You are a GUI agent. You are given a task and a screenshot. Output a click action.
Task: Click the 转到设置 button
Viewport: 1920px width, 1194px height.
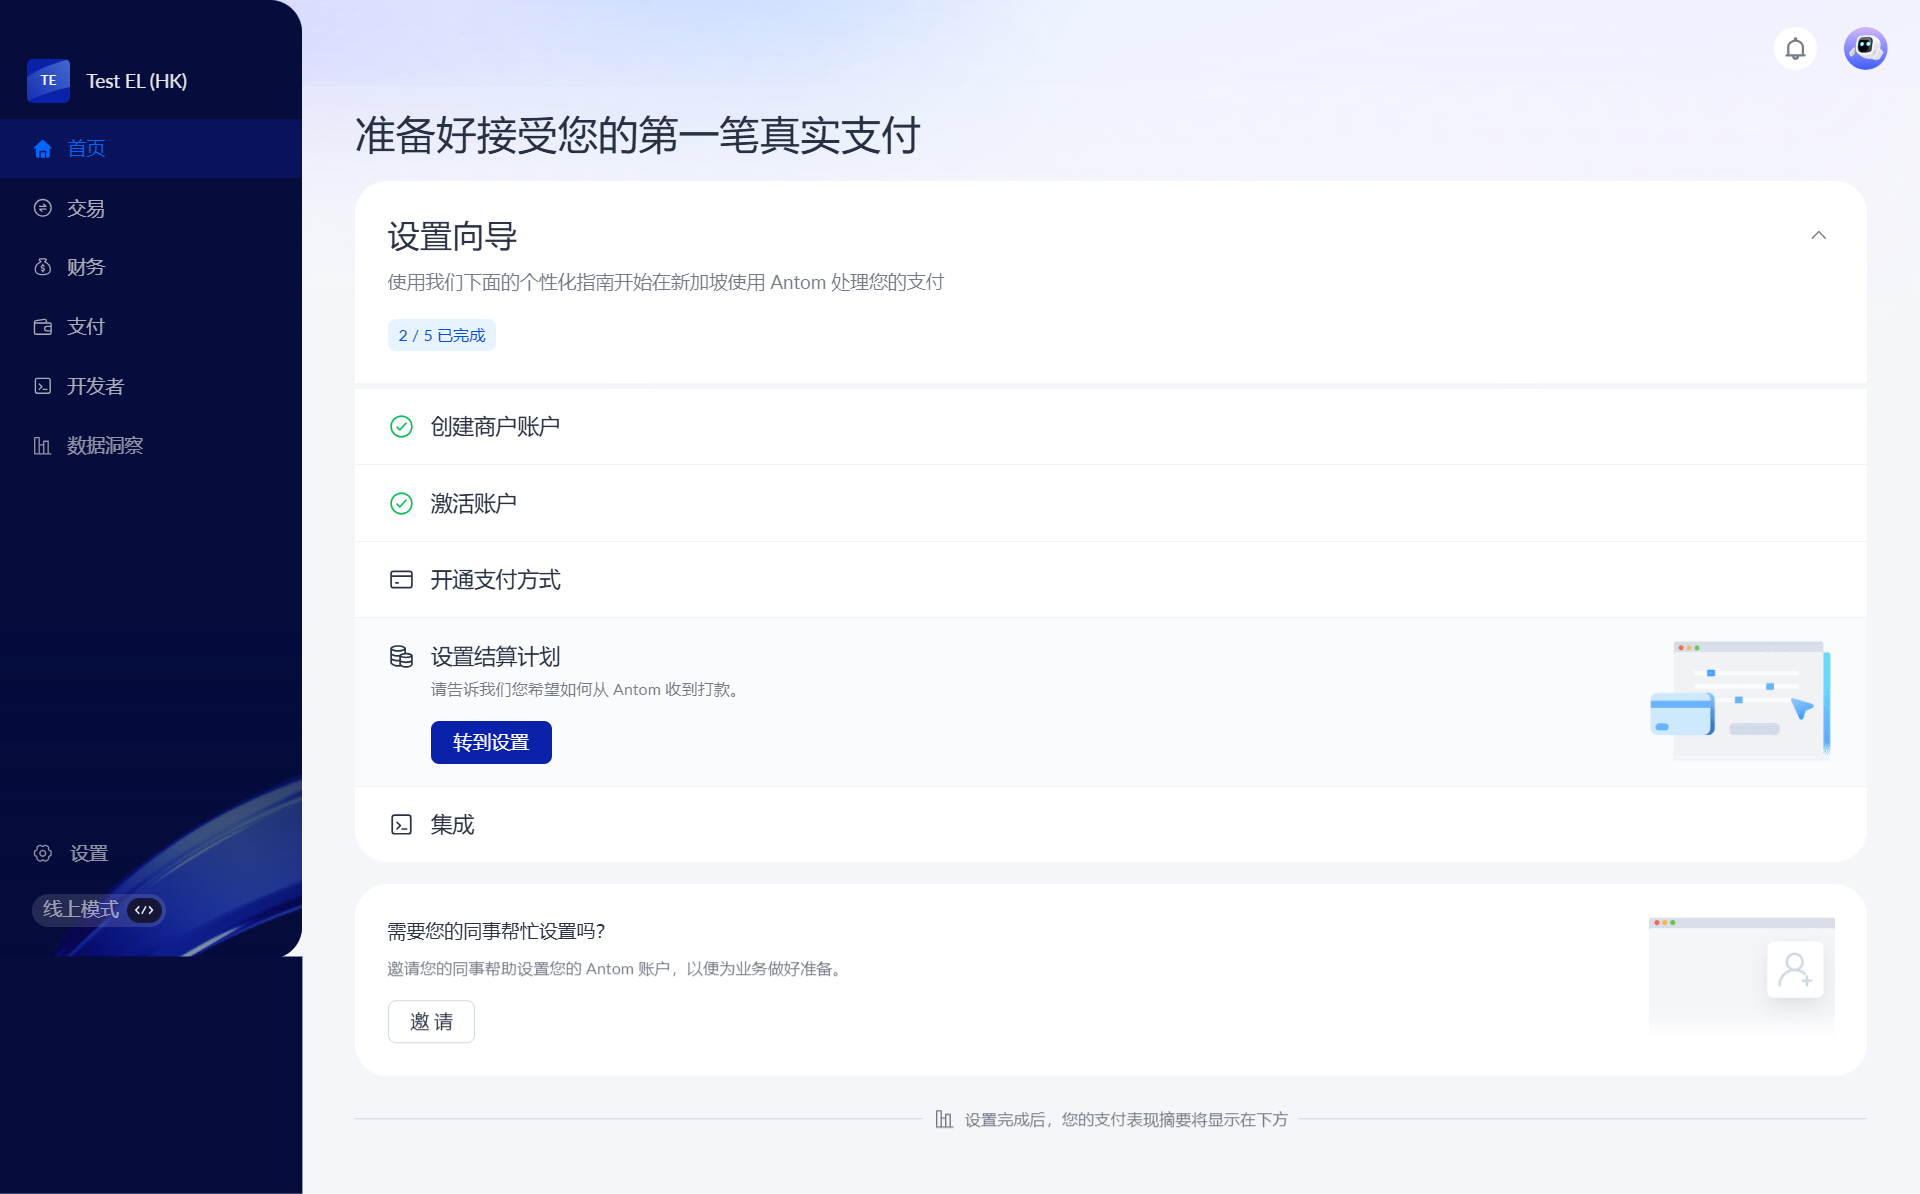491,743
